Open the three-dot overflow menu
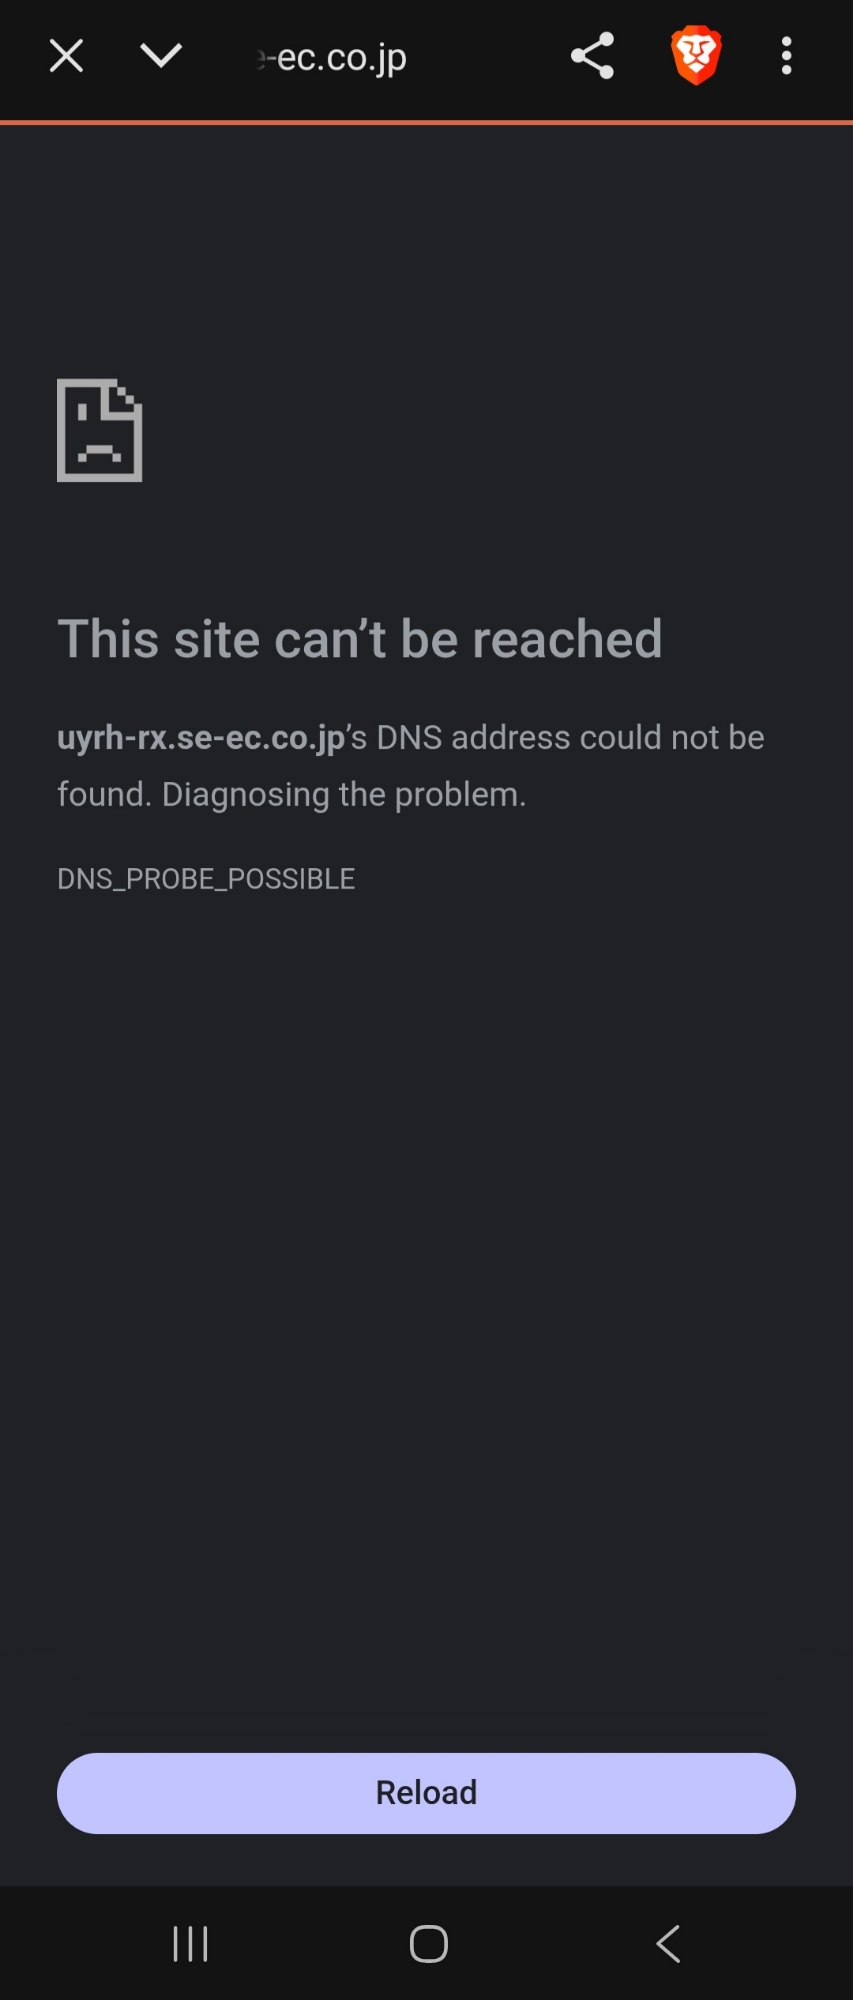853x2000 pixels. click(x=787, y=56)
